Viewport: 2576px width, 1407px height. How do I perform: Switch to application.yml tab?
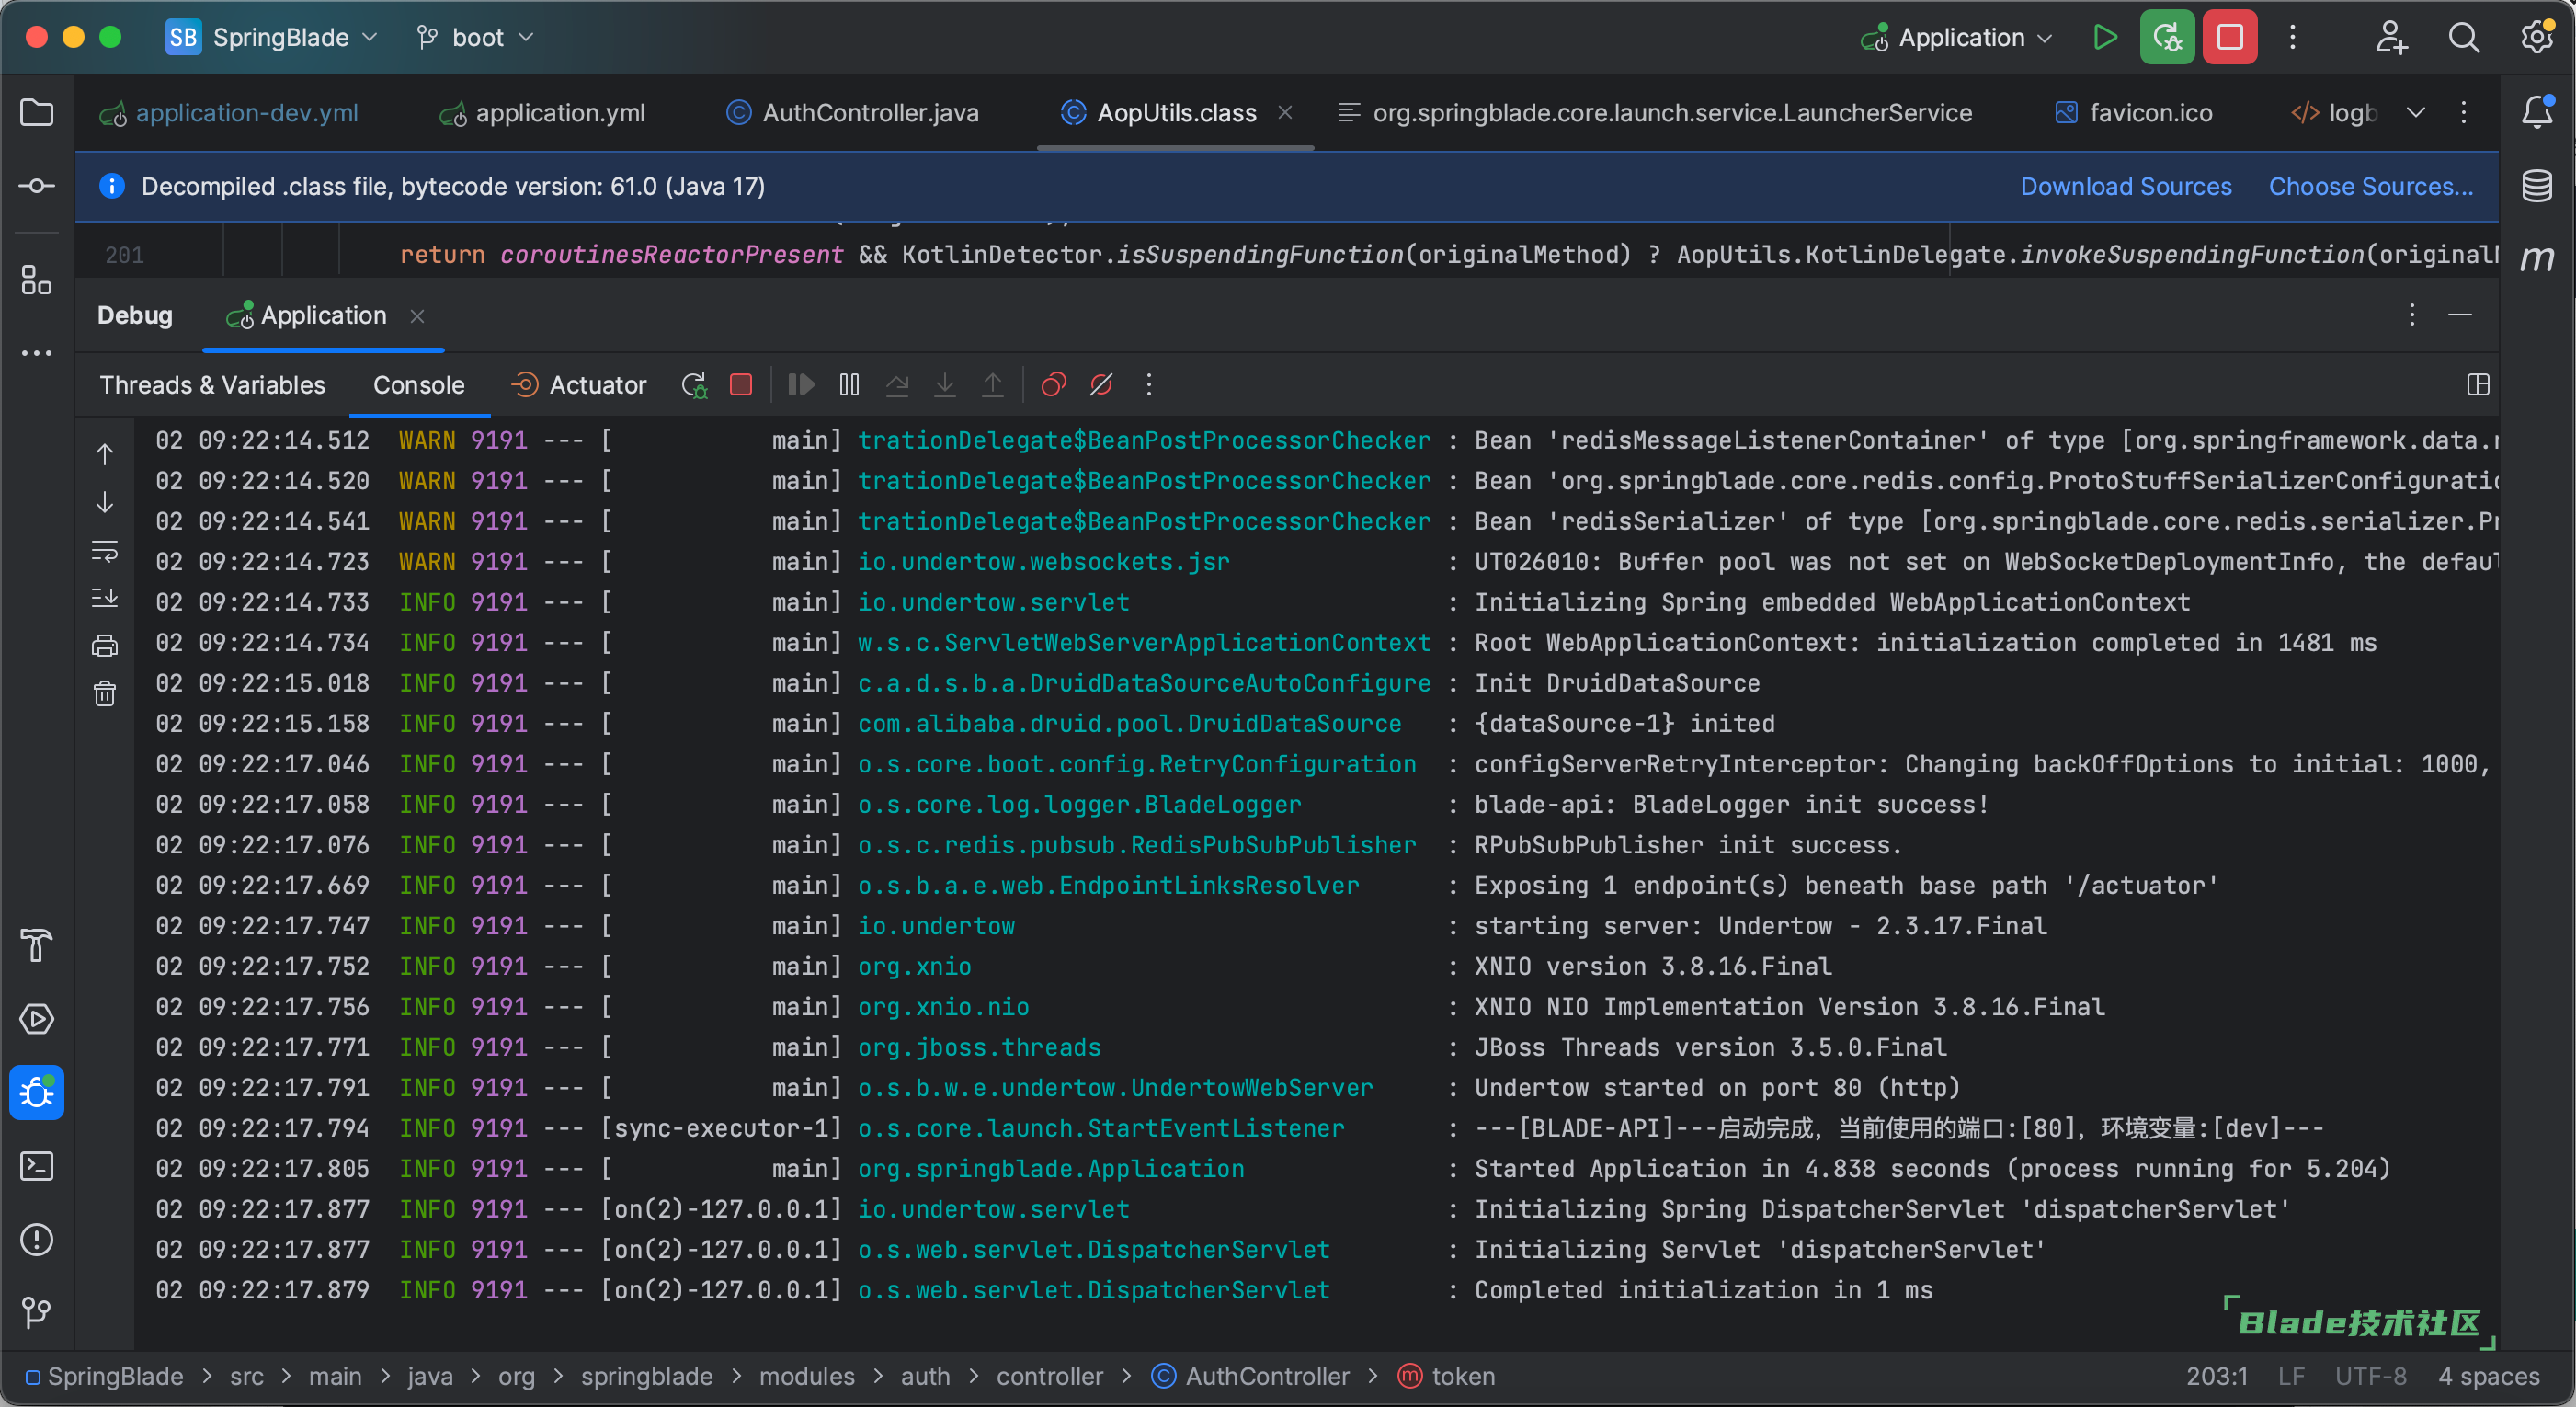(x=543, y=113)
